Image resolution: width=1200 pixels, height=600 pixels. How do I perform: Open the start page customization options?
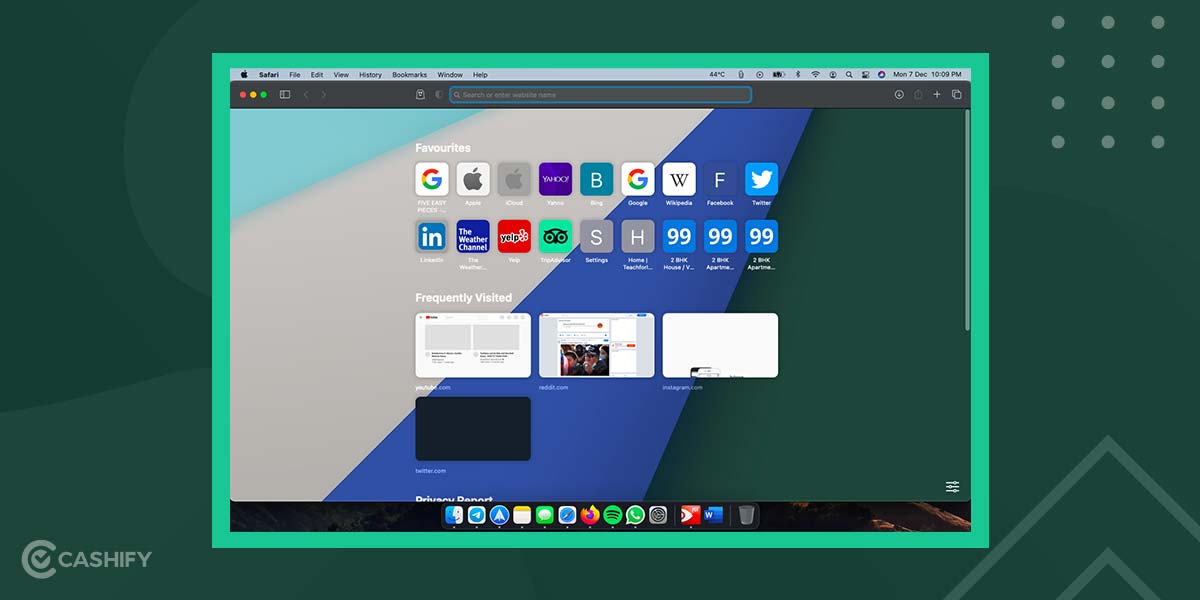point(952,486)
